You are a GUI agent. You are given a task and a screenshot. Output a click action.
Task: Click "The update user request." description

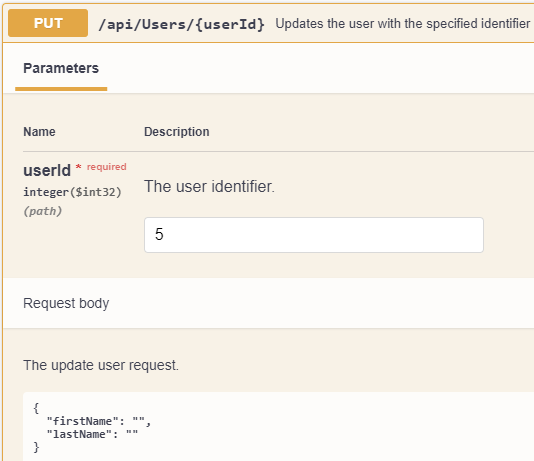(x=101, y=365)
